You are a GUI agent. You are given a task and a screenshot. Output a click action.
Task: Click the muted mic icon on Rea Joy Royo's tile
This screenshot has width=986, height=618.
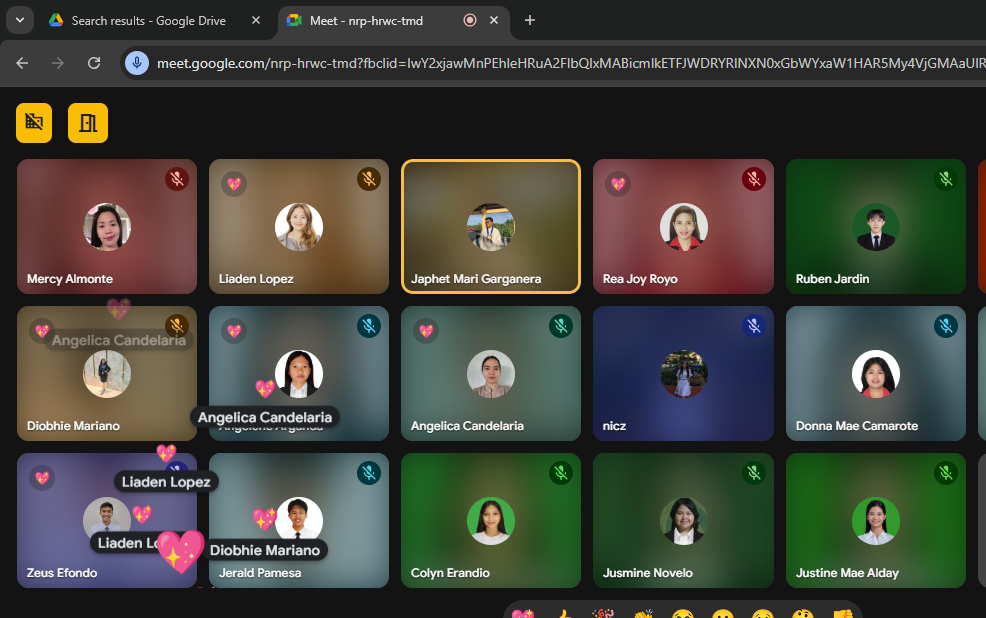click(x=754, y=179)
